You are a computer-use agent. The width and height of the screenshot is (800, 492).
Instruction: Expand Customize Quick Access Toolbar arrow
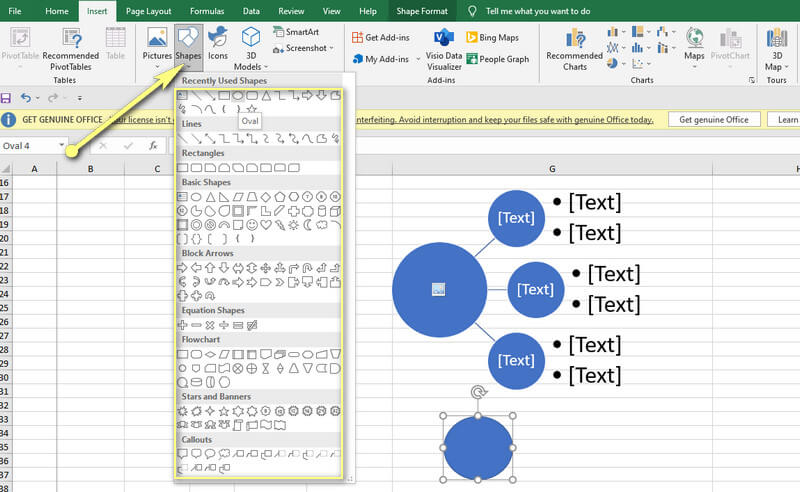[80, 98]
